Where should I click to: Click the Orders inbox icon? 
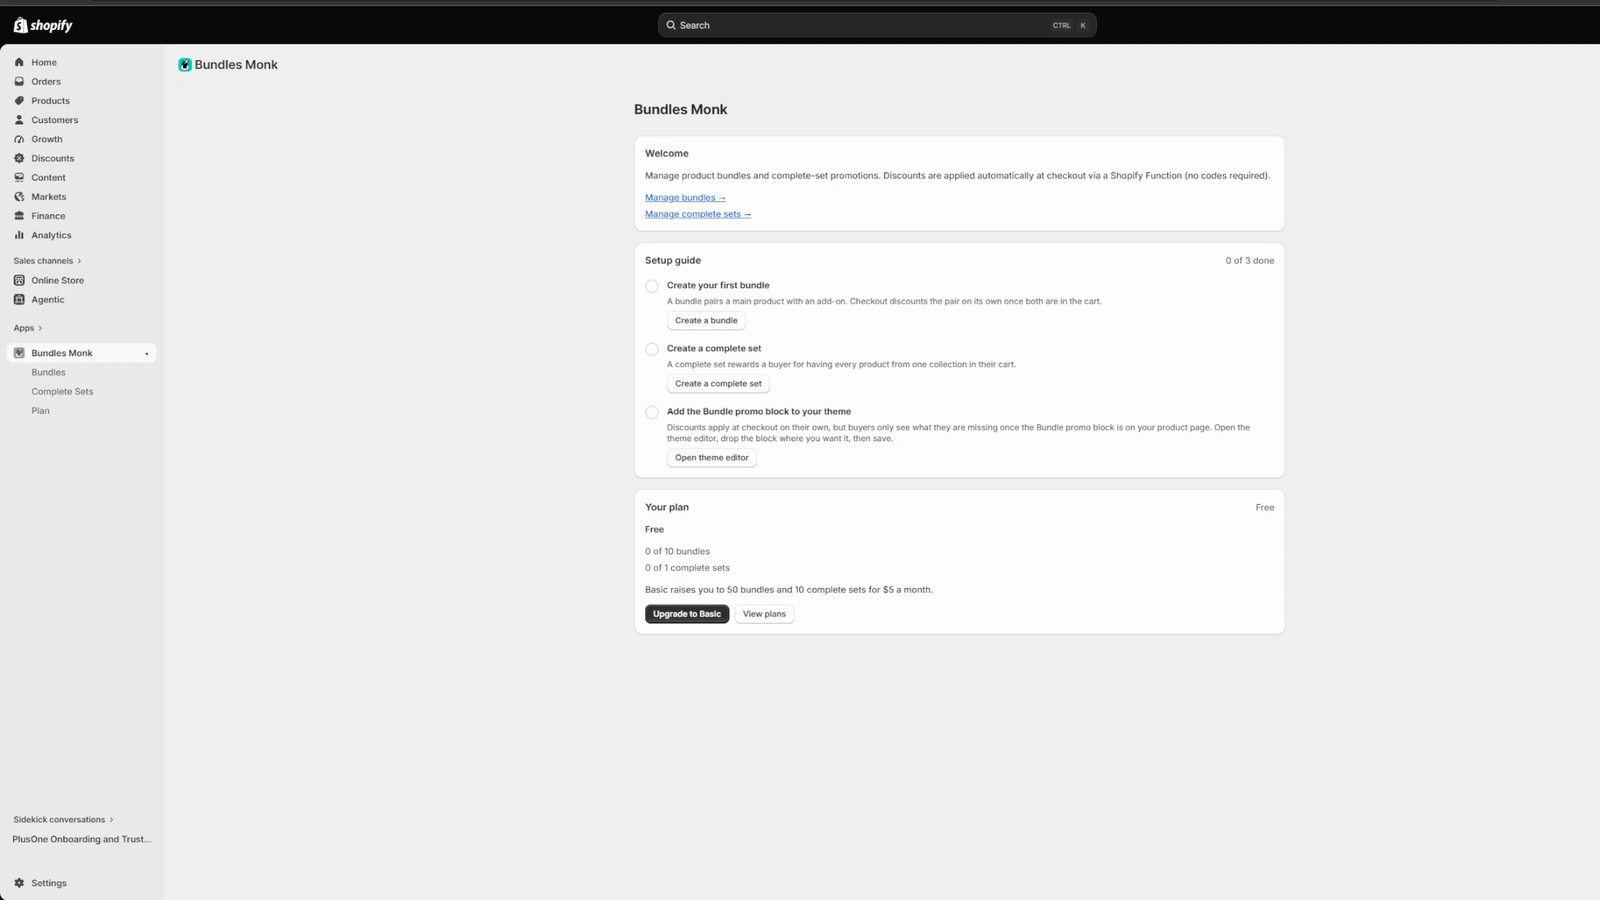[19, 81]
